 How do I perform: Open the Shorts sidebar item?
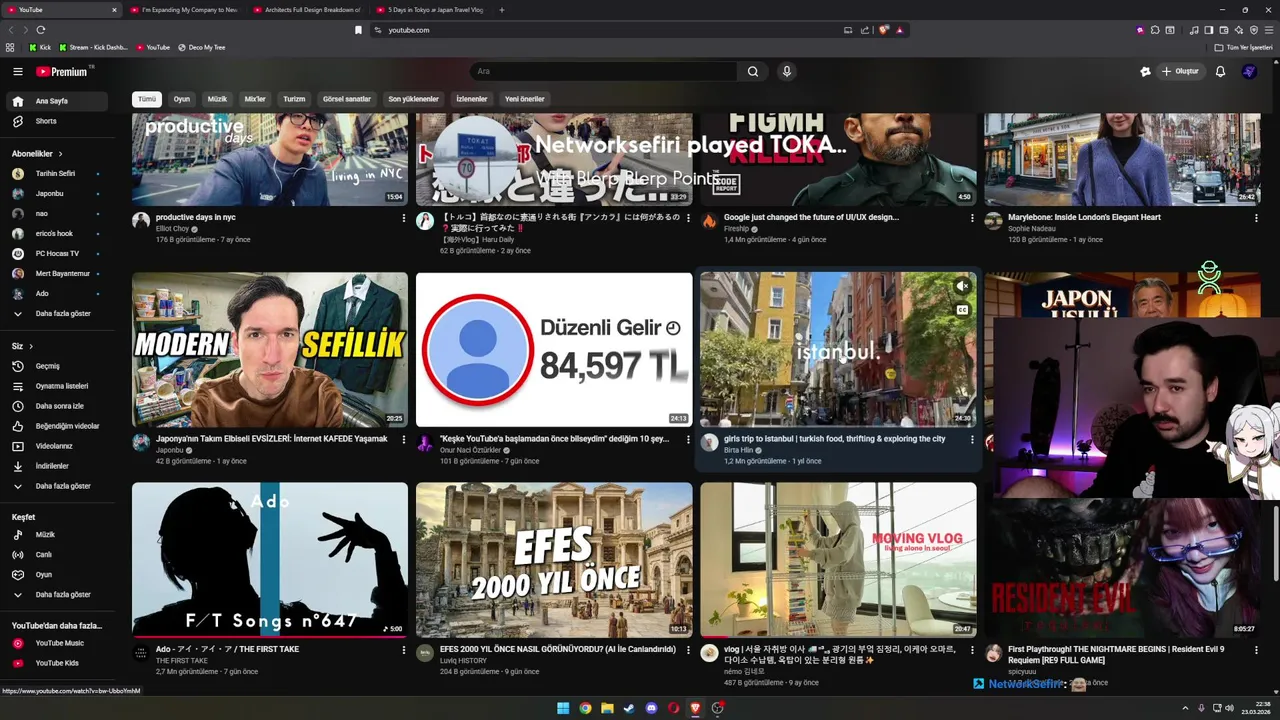[58, 121]
